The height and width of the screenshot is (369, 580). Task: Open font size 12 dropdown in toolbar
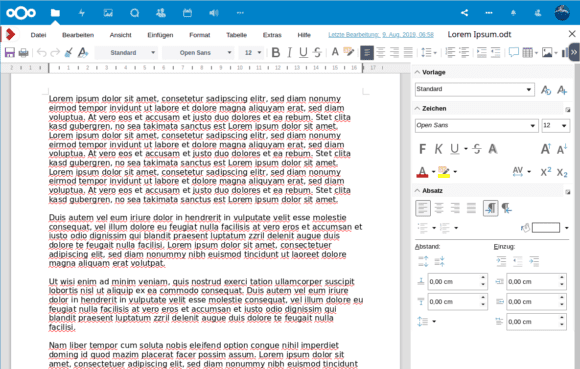[251, 53]
